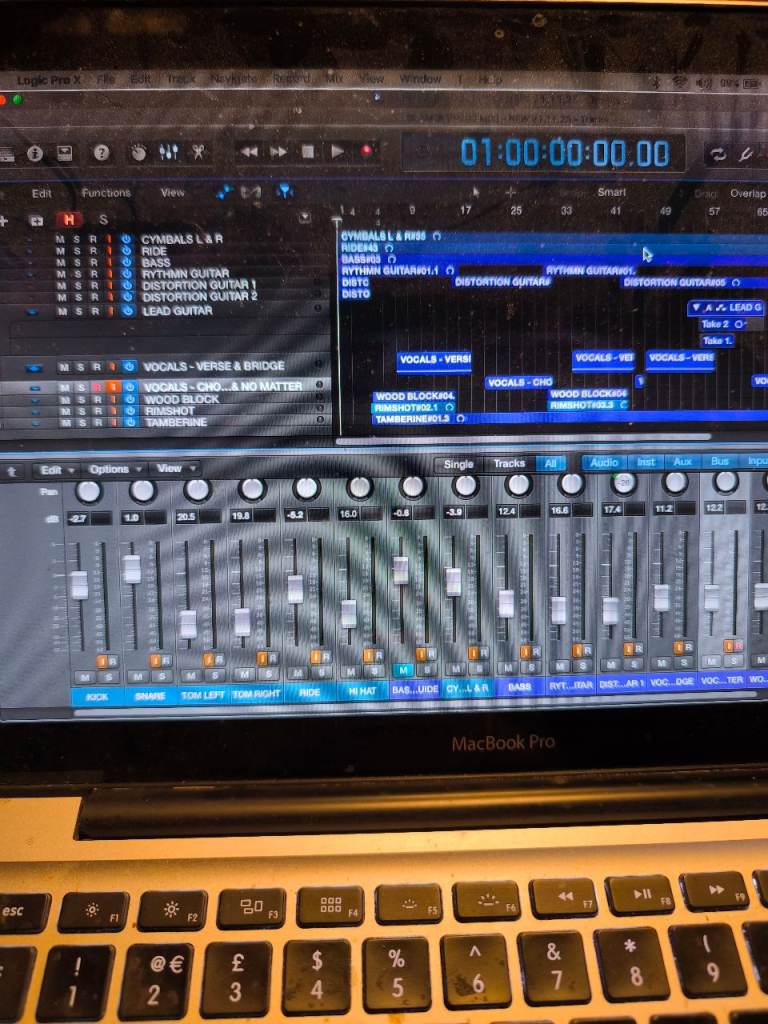Open Smart Controls using the knob icon
768x1024 pixels.
(138, 152)
